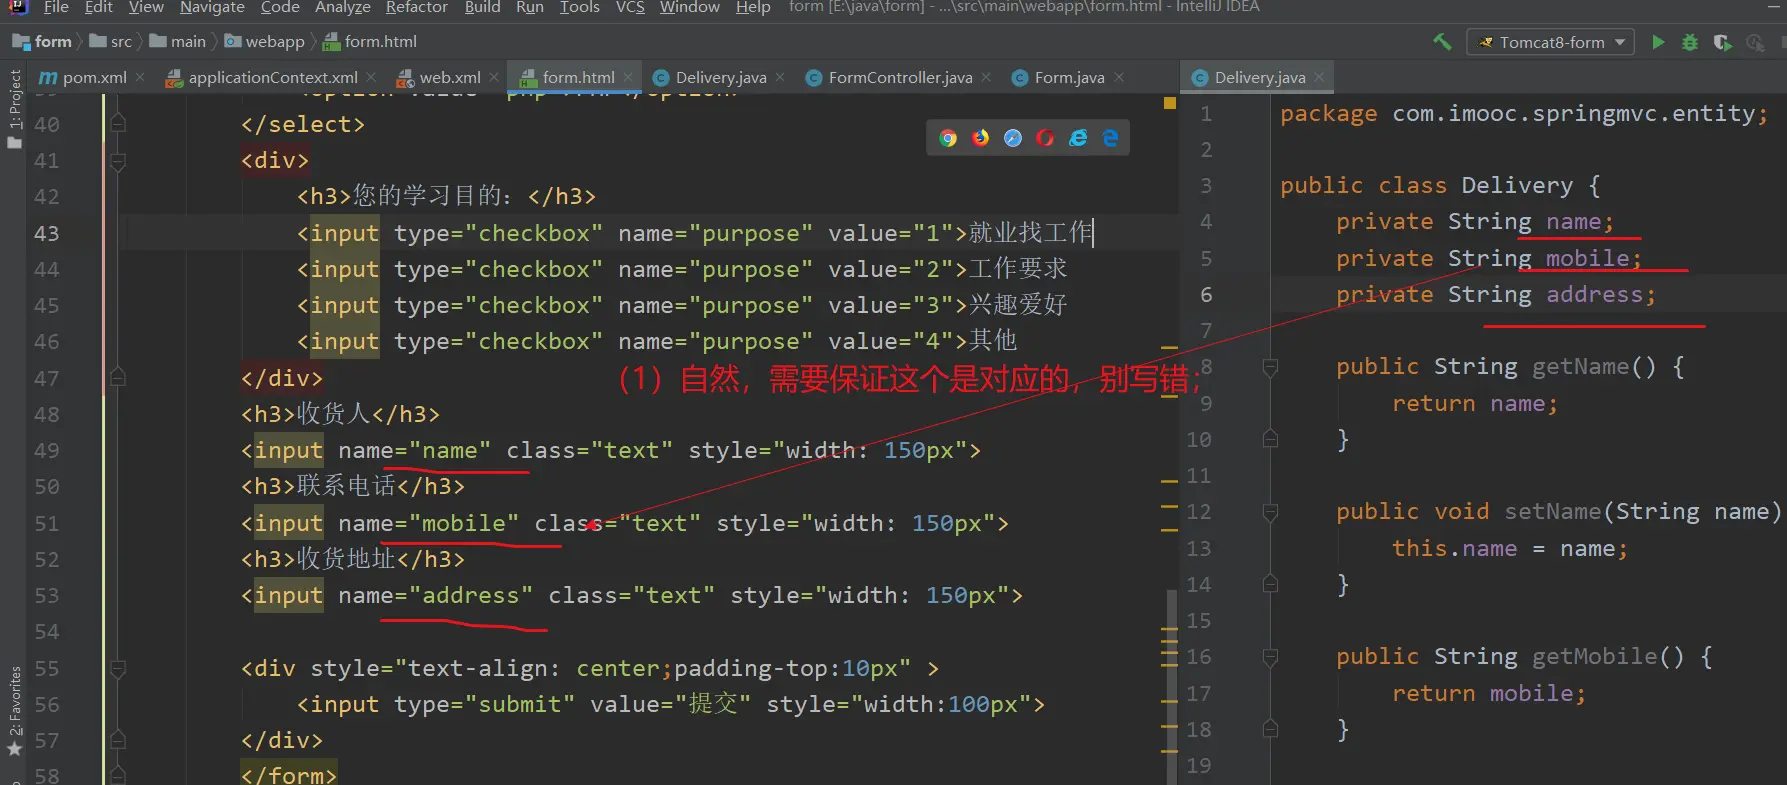1787x785 pixels.
Task: Start debugging with the green bug icon
Action: point(1690,42)
